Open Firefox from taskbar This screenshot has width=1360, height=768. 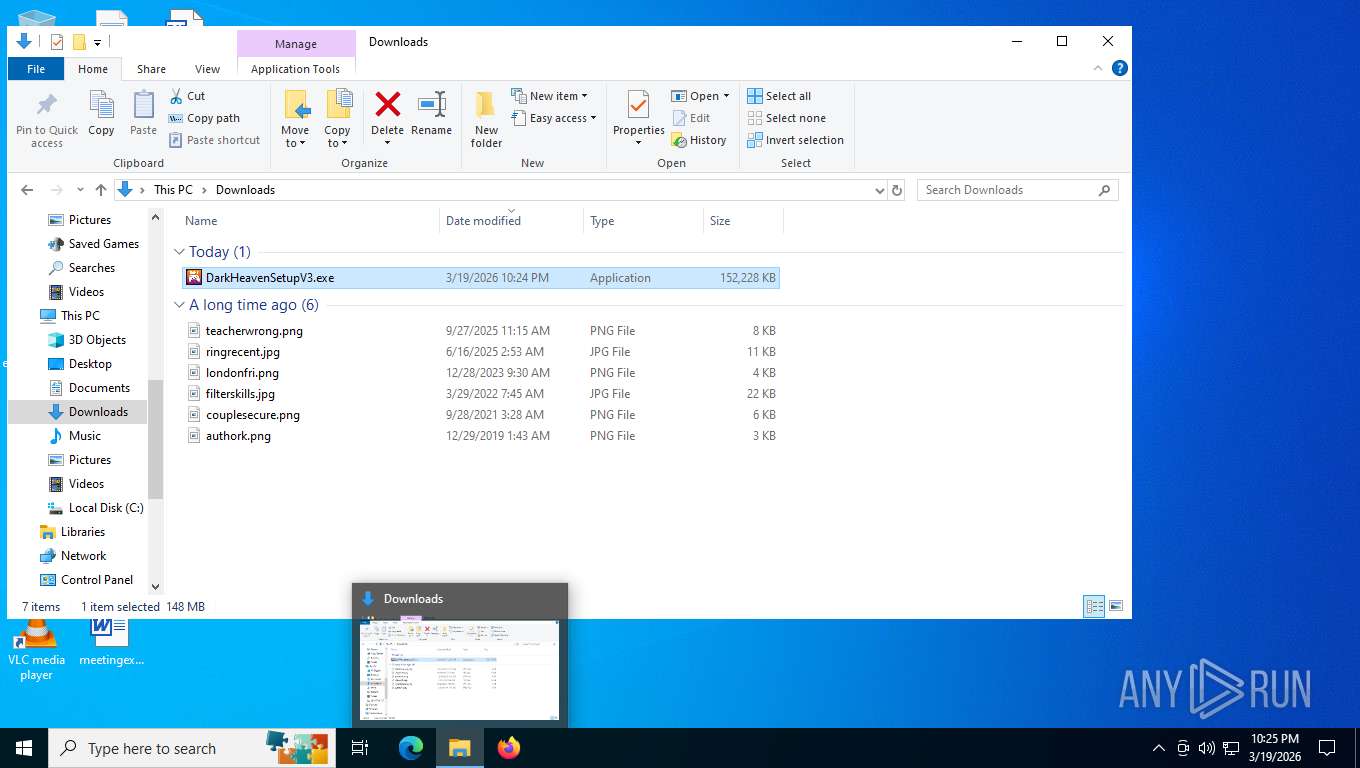[x=509, y=748]
